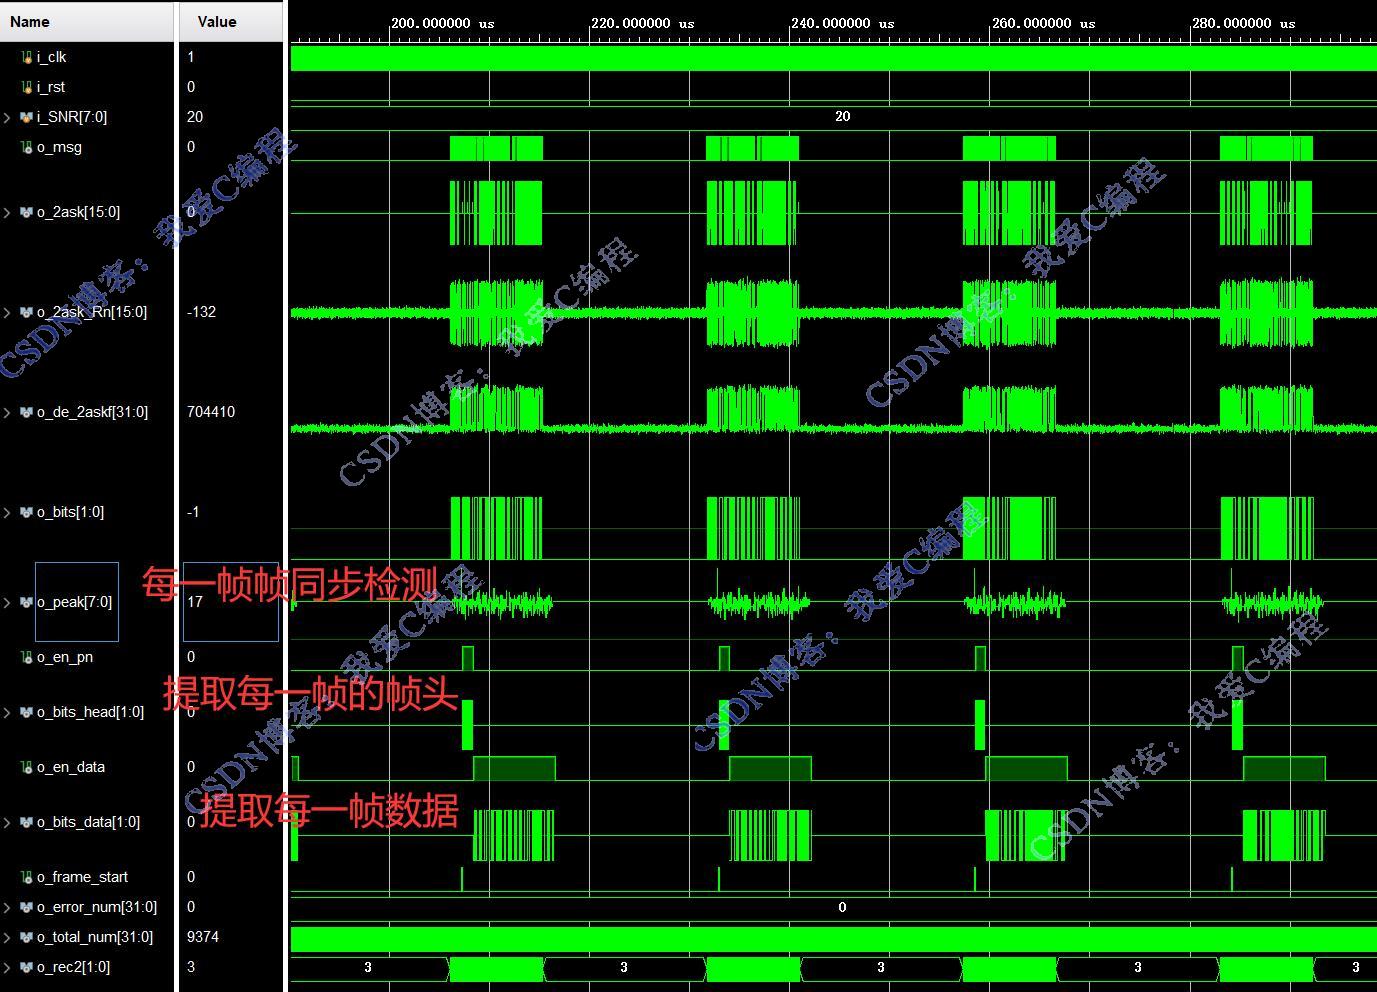Click the 260.000000 us ruler mark
This screenshot has height=992, width=1377.
click(1043, 23)
